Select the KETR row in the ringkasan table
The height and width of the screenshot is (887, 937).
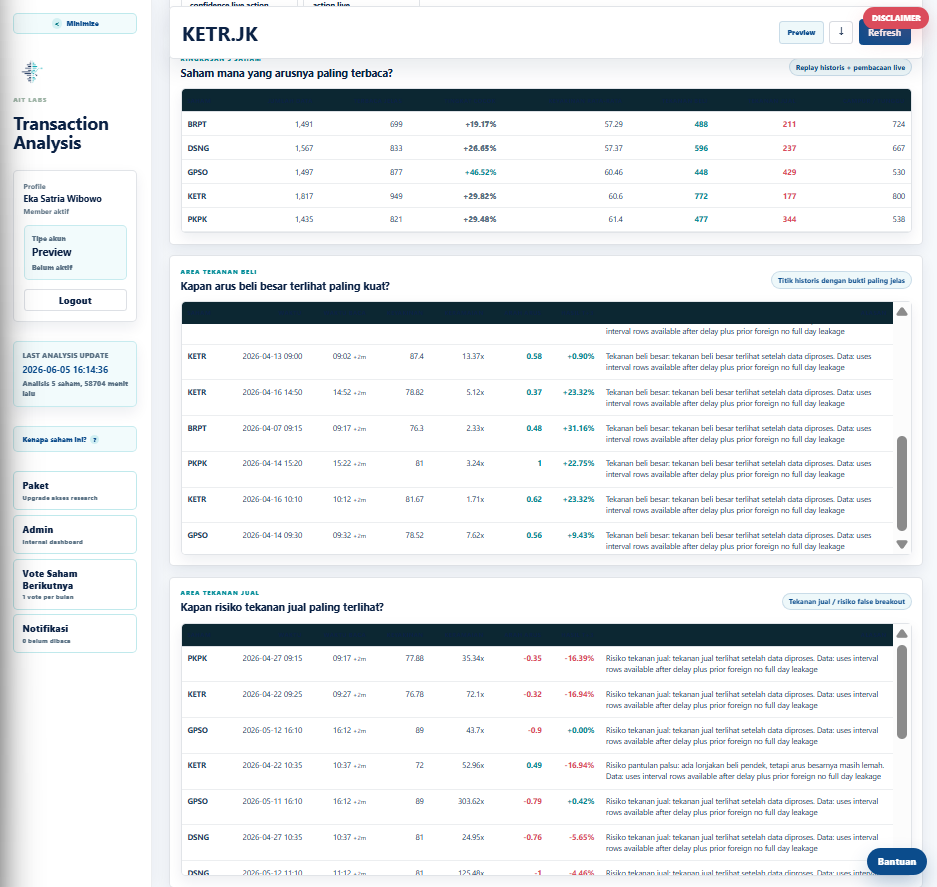click(x=546, y=196)
